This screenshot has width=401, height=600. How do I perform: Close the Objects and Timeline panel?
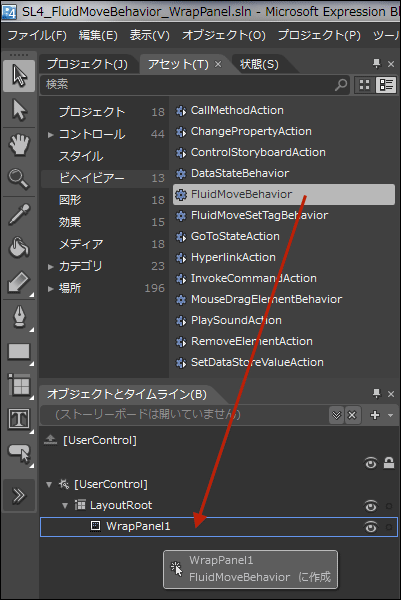(391, 394)
